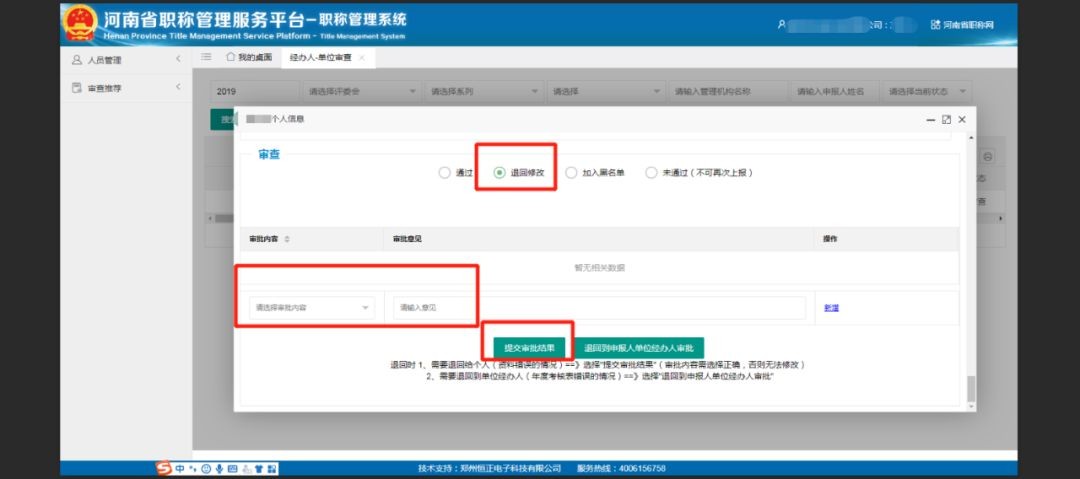This screenshot has height=479, width=1080.
Task: Click background table's left scroll arrow
Action: (x=209, y=218)
